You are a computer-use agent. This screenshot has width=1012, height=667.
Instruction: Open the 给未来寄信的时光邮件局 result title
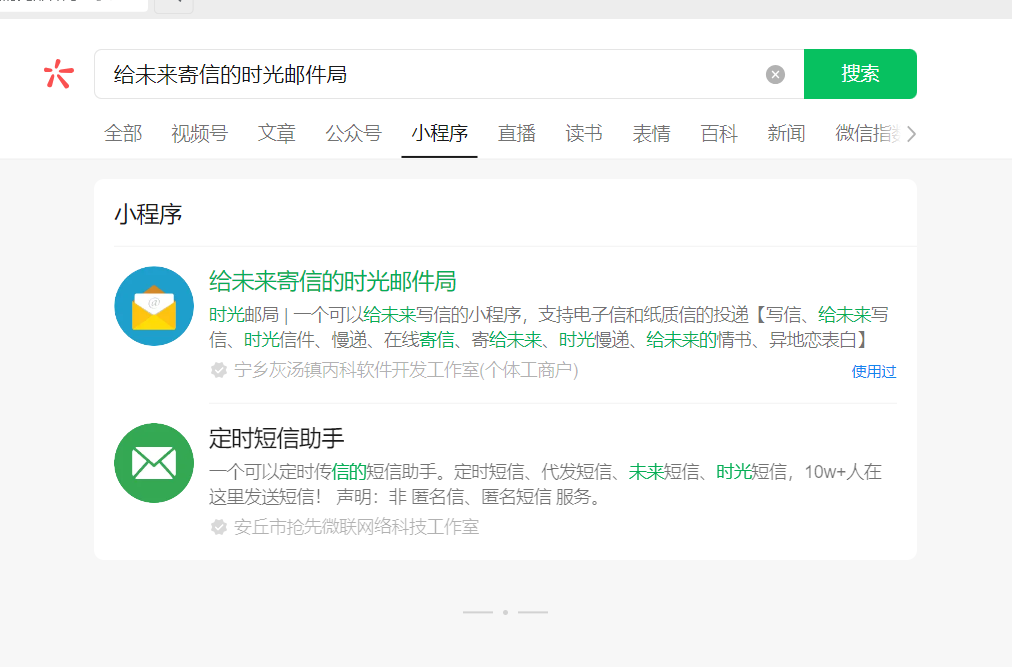[x=332, y=282]
